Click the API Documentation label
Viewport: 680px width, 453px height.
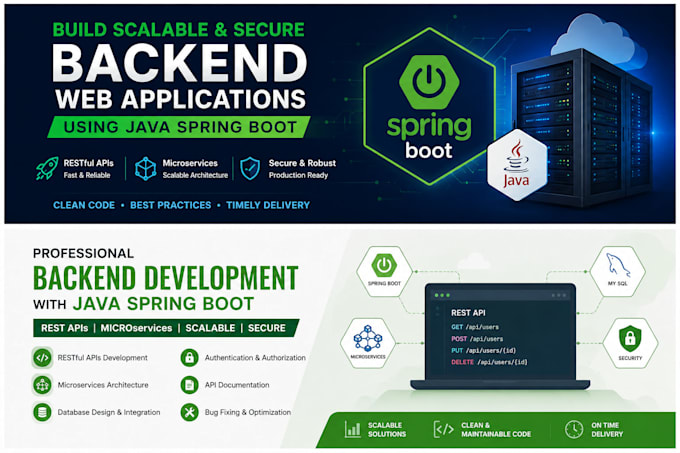coord(237,385)
